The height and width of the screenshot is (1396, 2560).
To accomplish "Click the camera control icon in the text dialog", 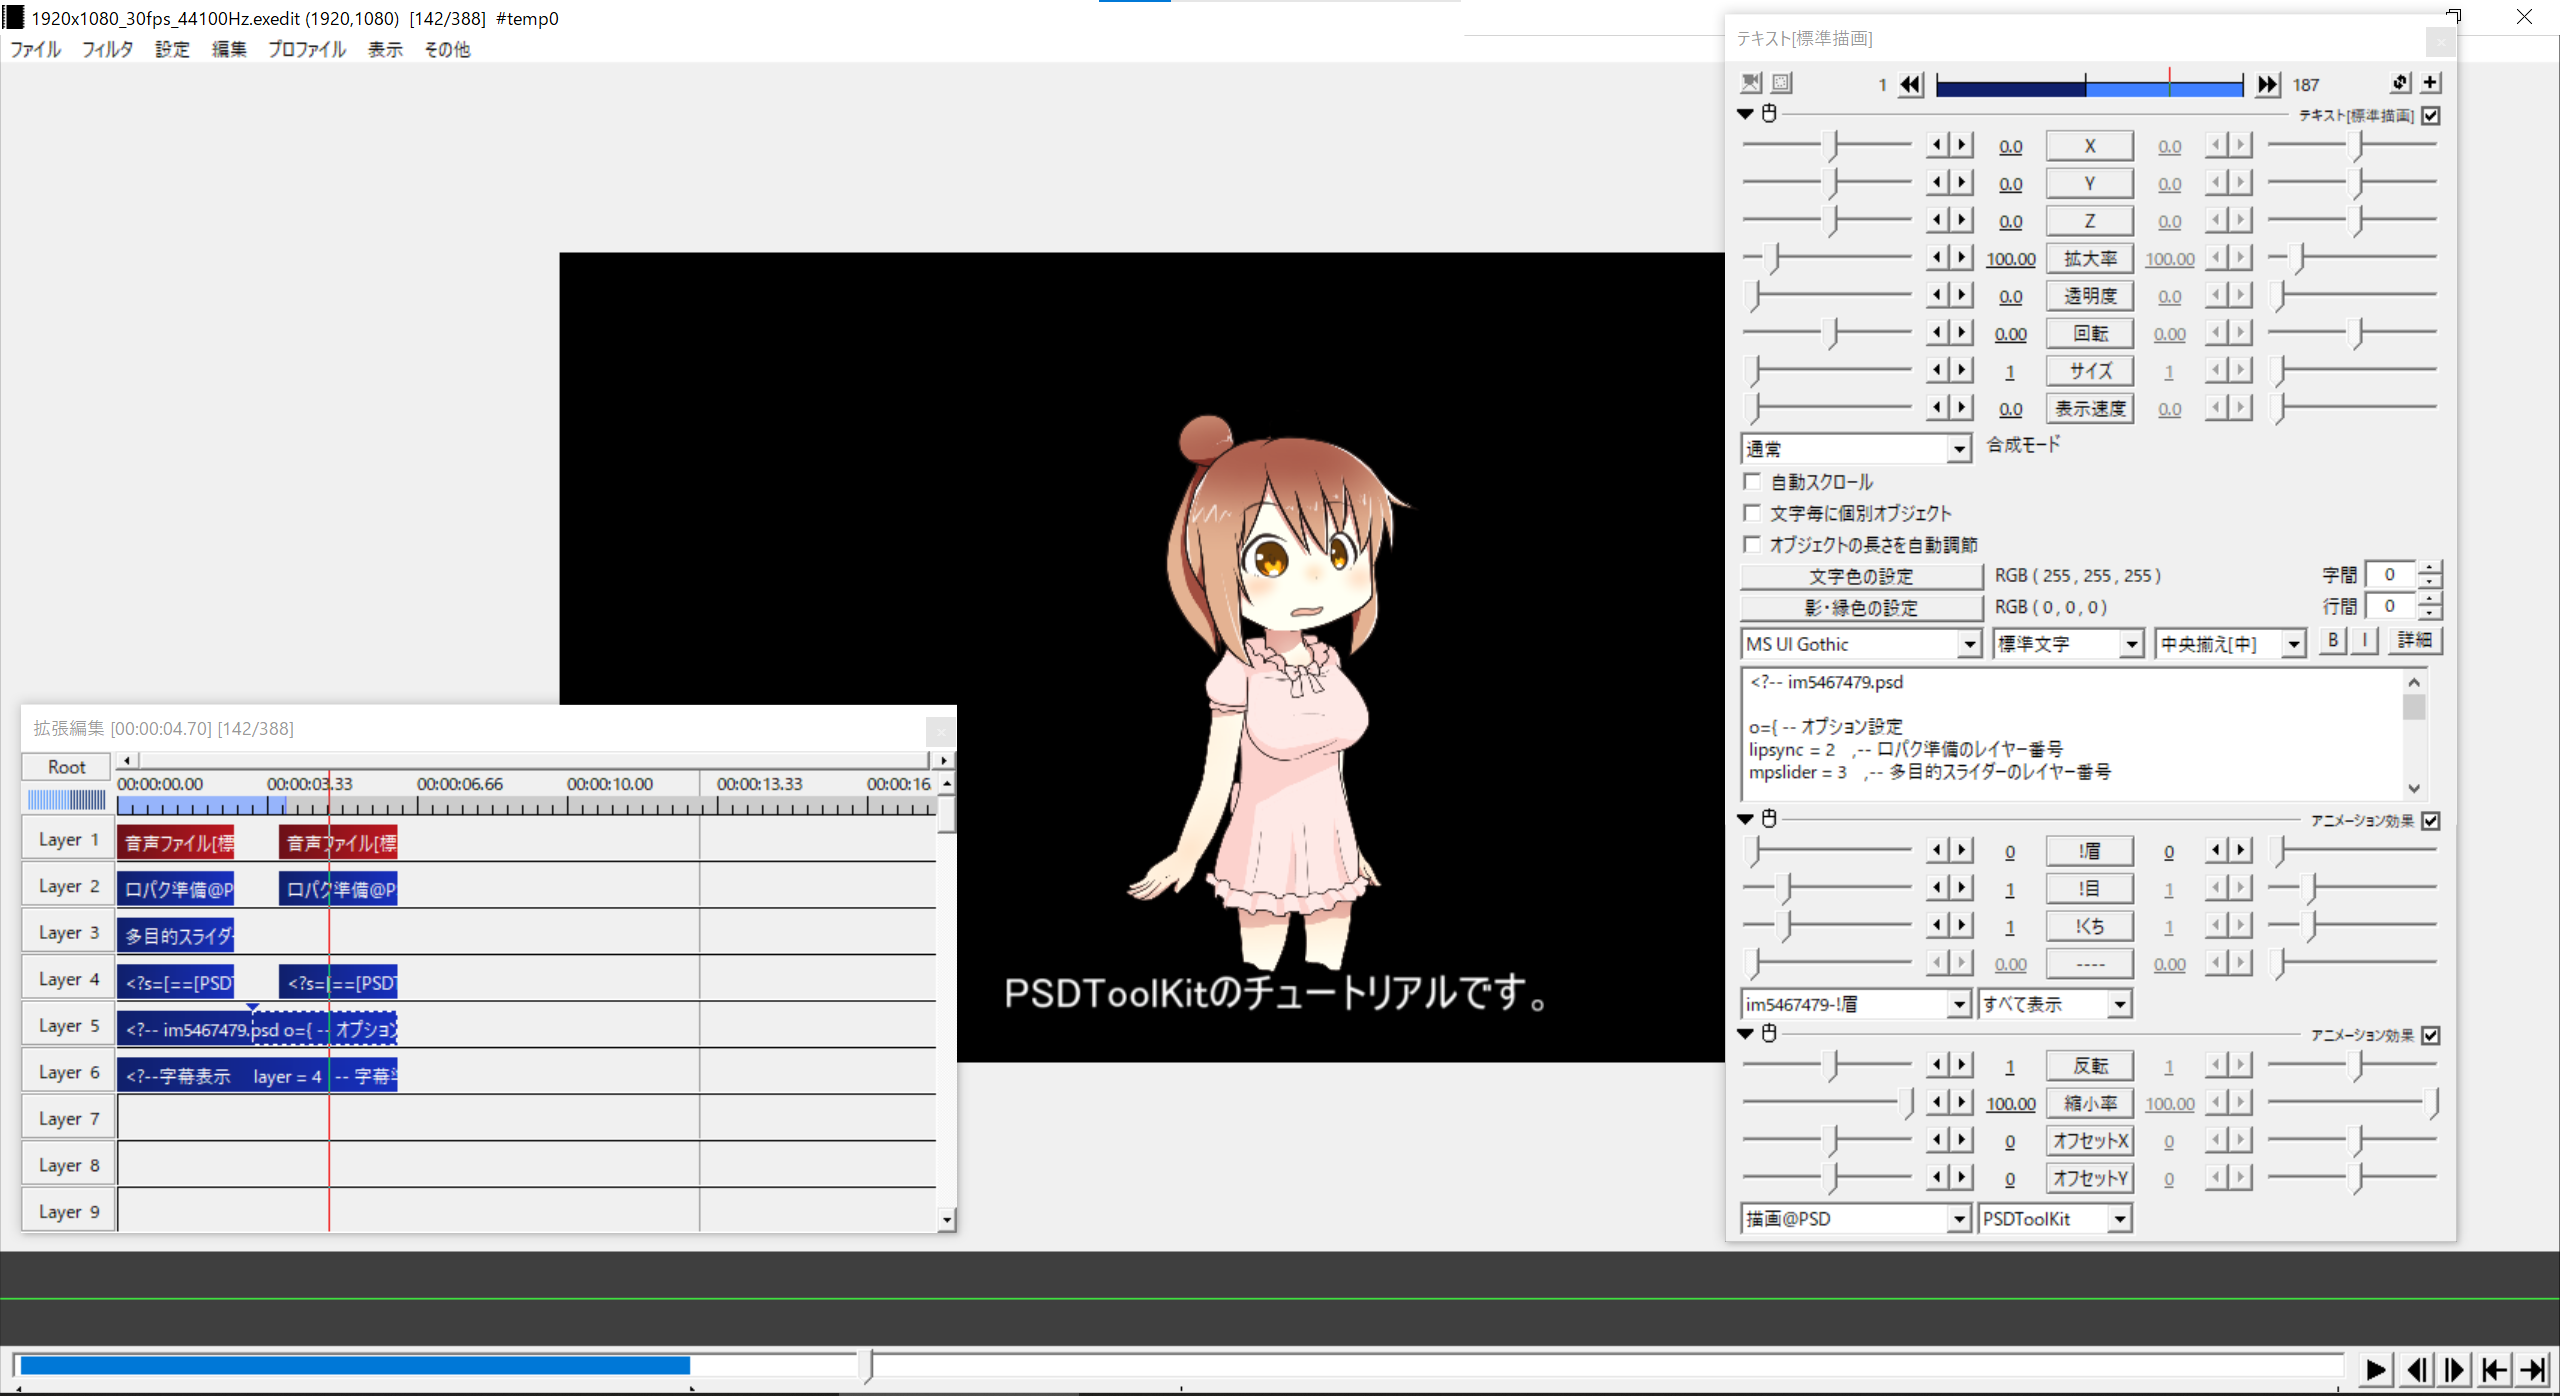I will 1751,83.
